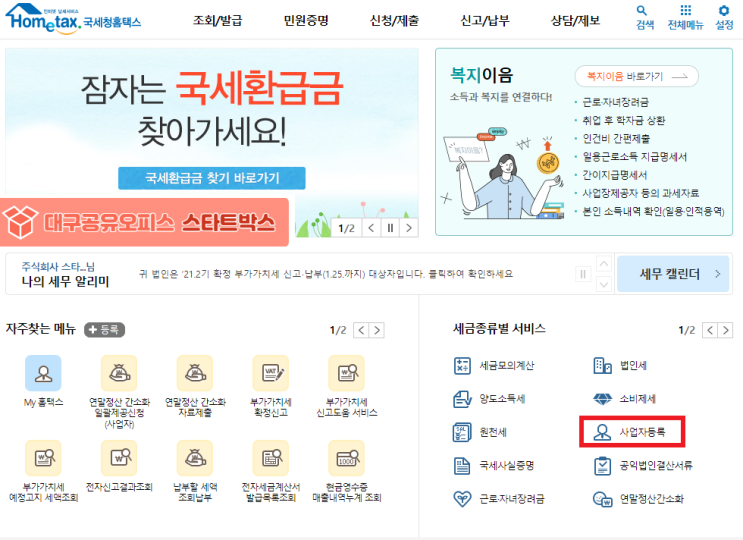The height and width of the screenshot is (540, 743).
Task: Show previous main banner slide
Action: 371,228
